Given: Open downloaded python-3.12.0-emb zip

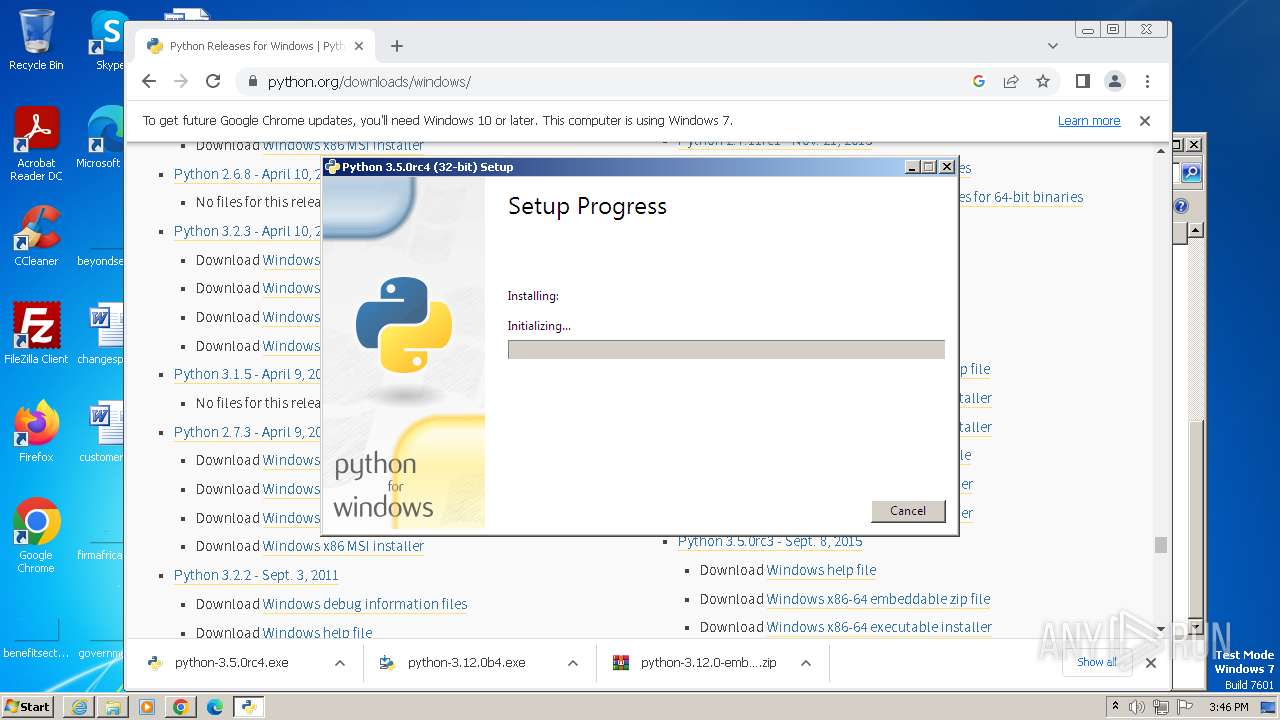Looking at the screenshot, I should coord(708,663).
